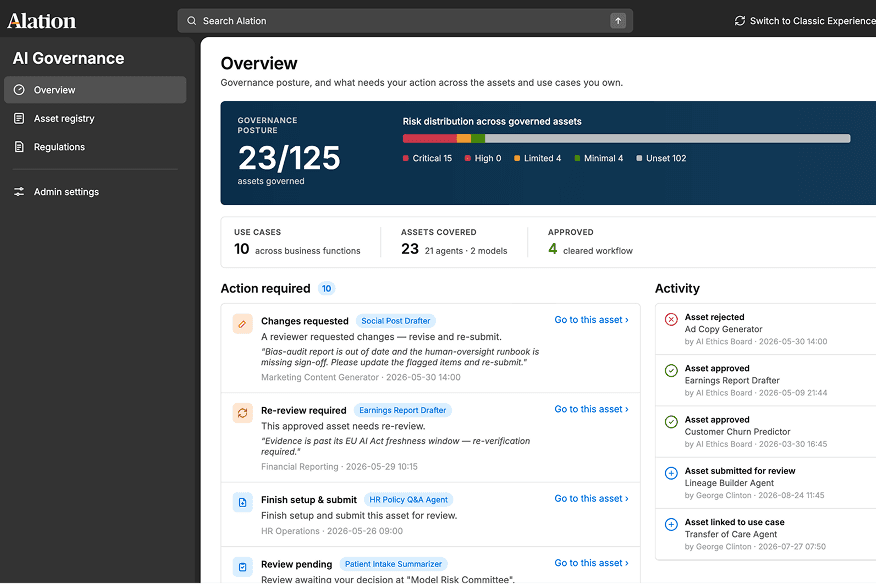Click the Marketing Content Generator timestamp line
The height and width of the screenshot is (584, 876).
click(x=361, y=377)
